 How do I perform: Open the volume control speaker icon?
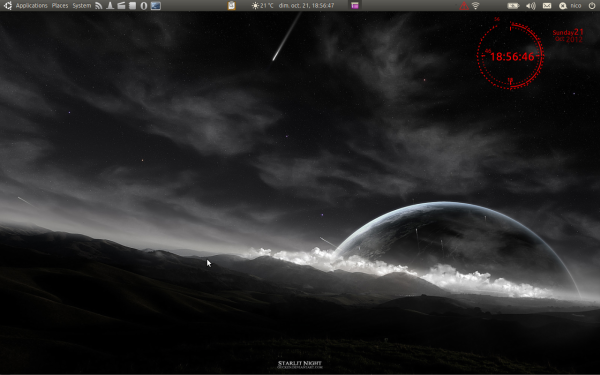[531, 5]
